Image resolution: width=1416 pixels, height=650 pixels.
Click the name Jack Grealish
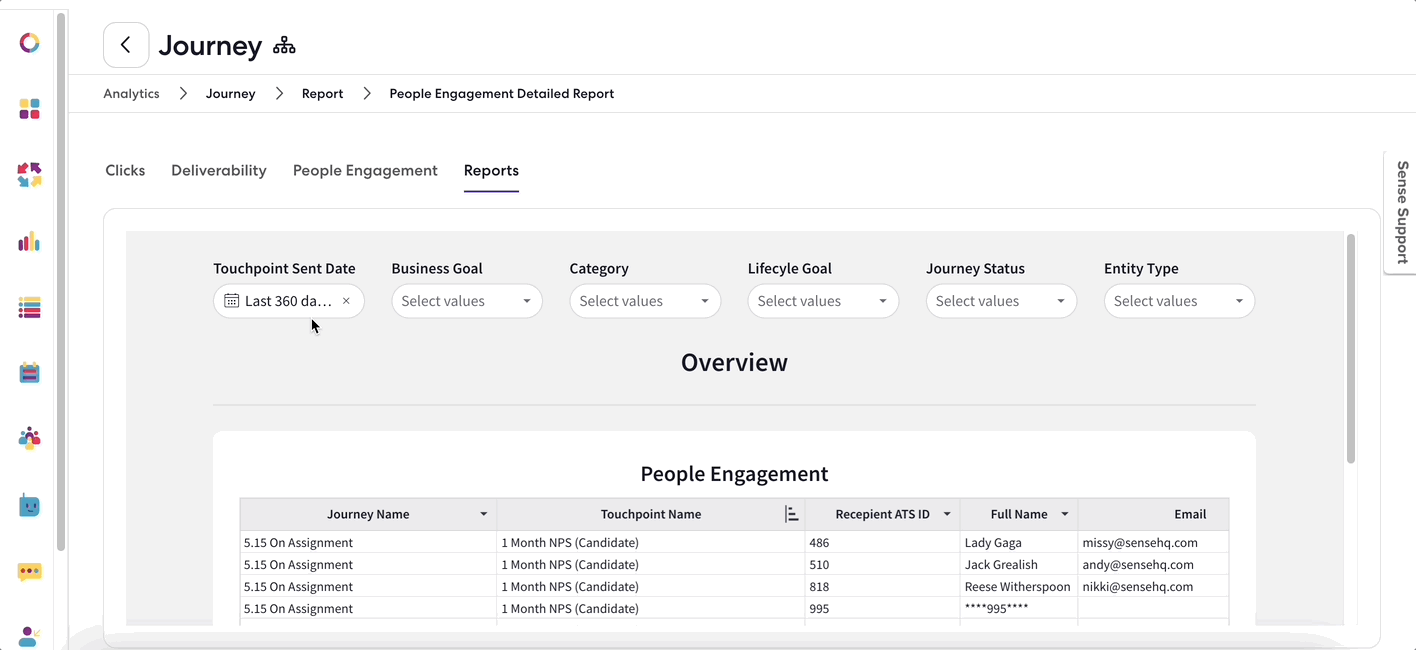[1001, 564]
